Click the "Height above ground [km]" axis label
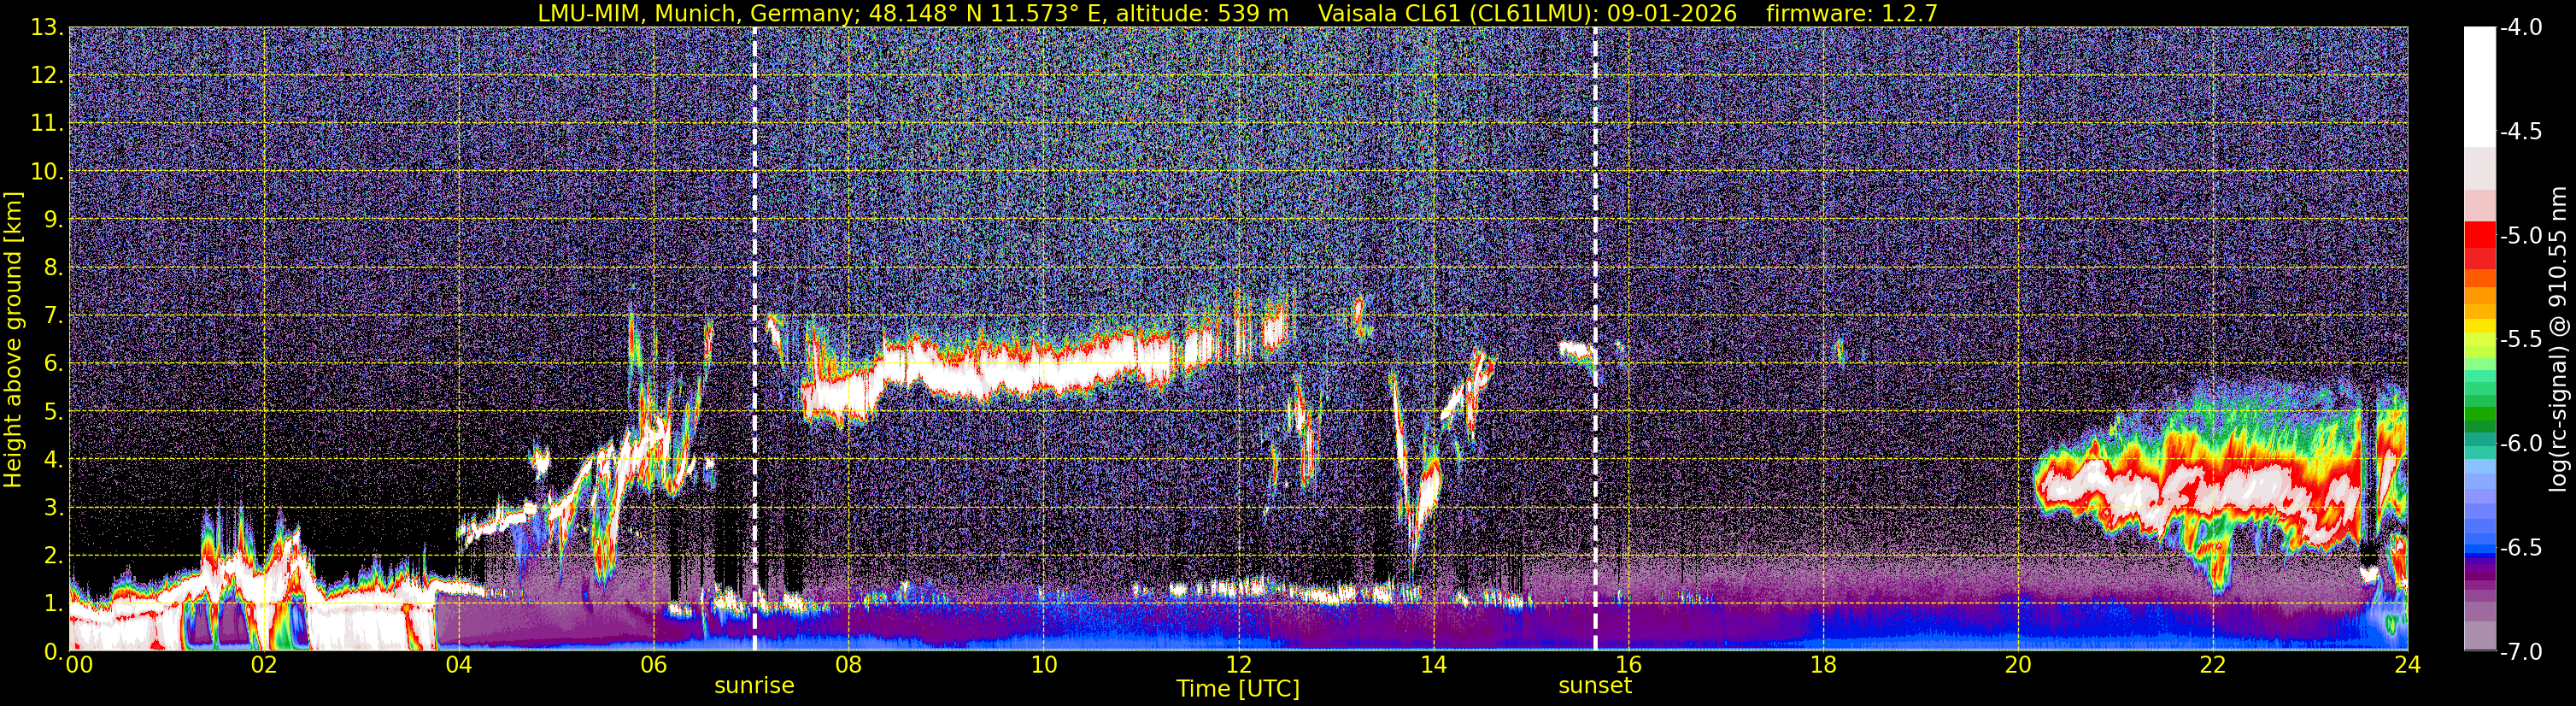This screenshot has height=706, width=2576. (x=13, y=339)
